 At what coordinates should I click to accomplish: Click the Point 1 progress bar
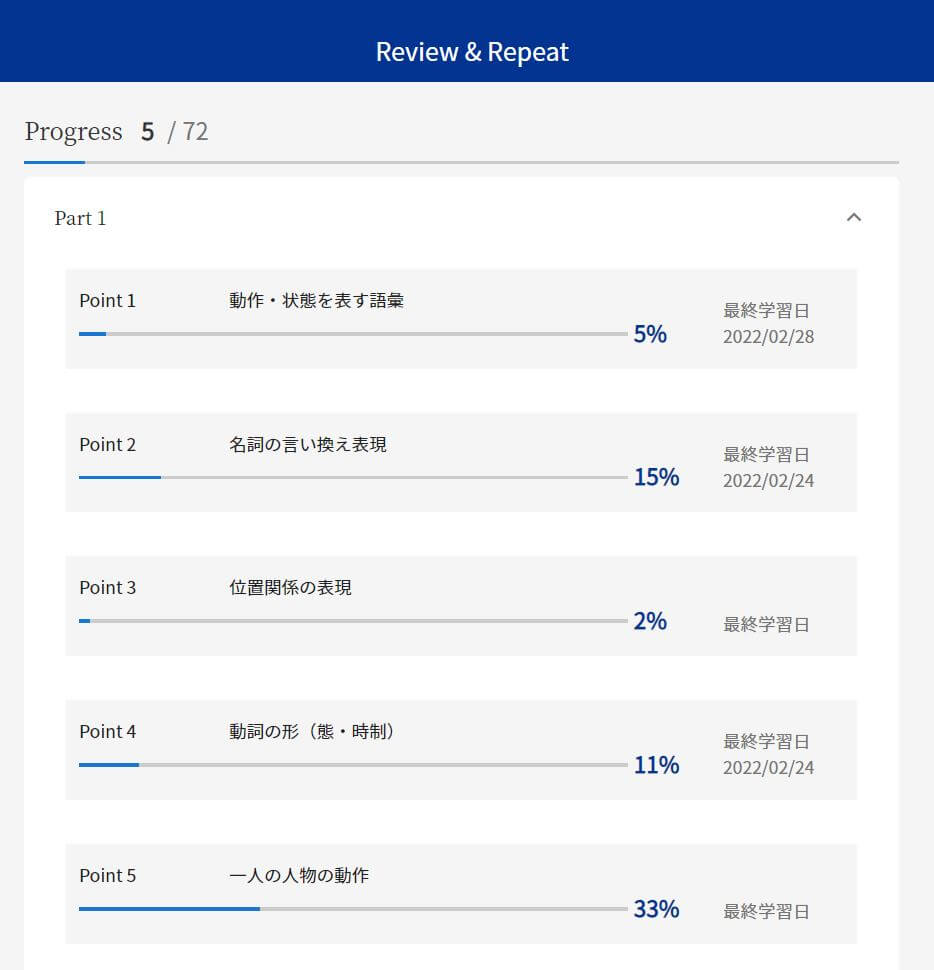(353, 334)
